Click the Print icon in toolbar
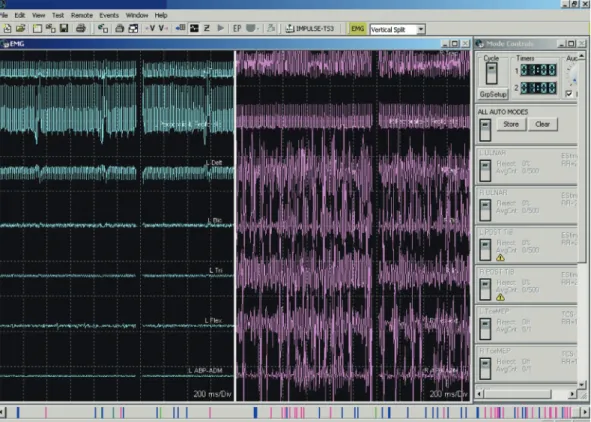This screenshot has height=422, width=591. click(x=81, y=28)
